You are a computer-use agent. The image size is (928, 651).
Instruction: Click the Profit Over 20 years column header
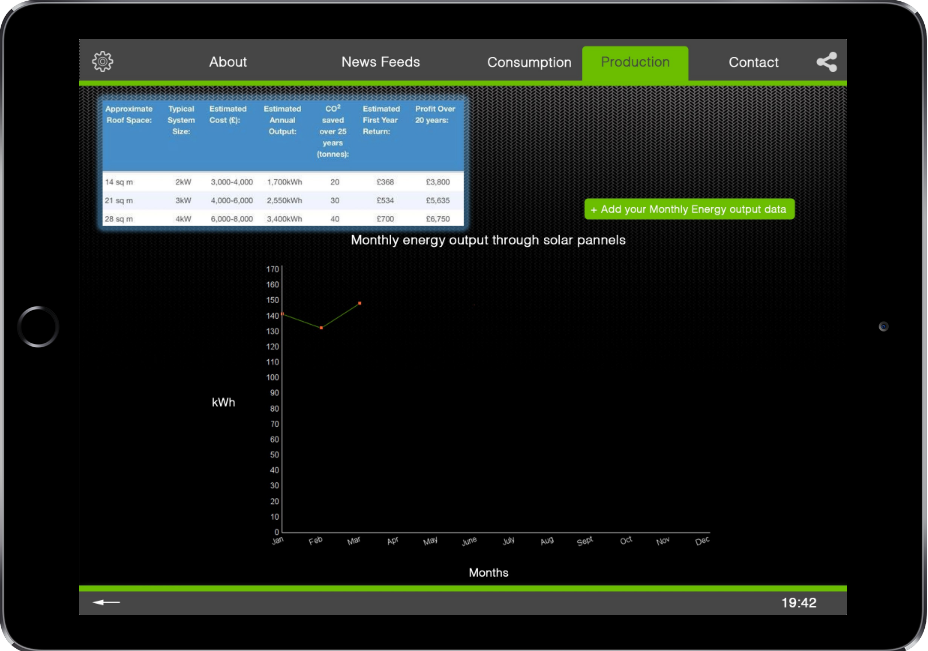[435, 114]
